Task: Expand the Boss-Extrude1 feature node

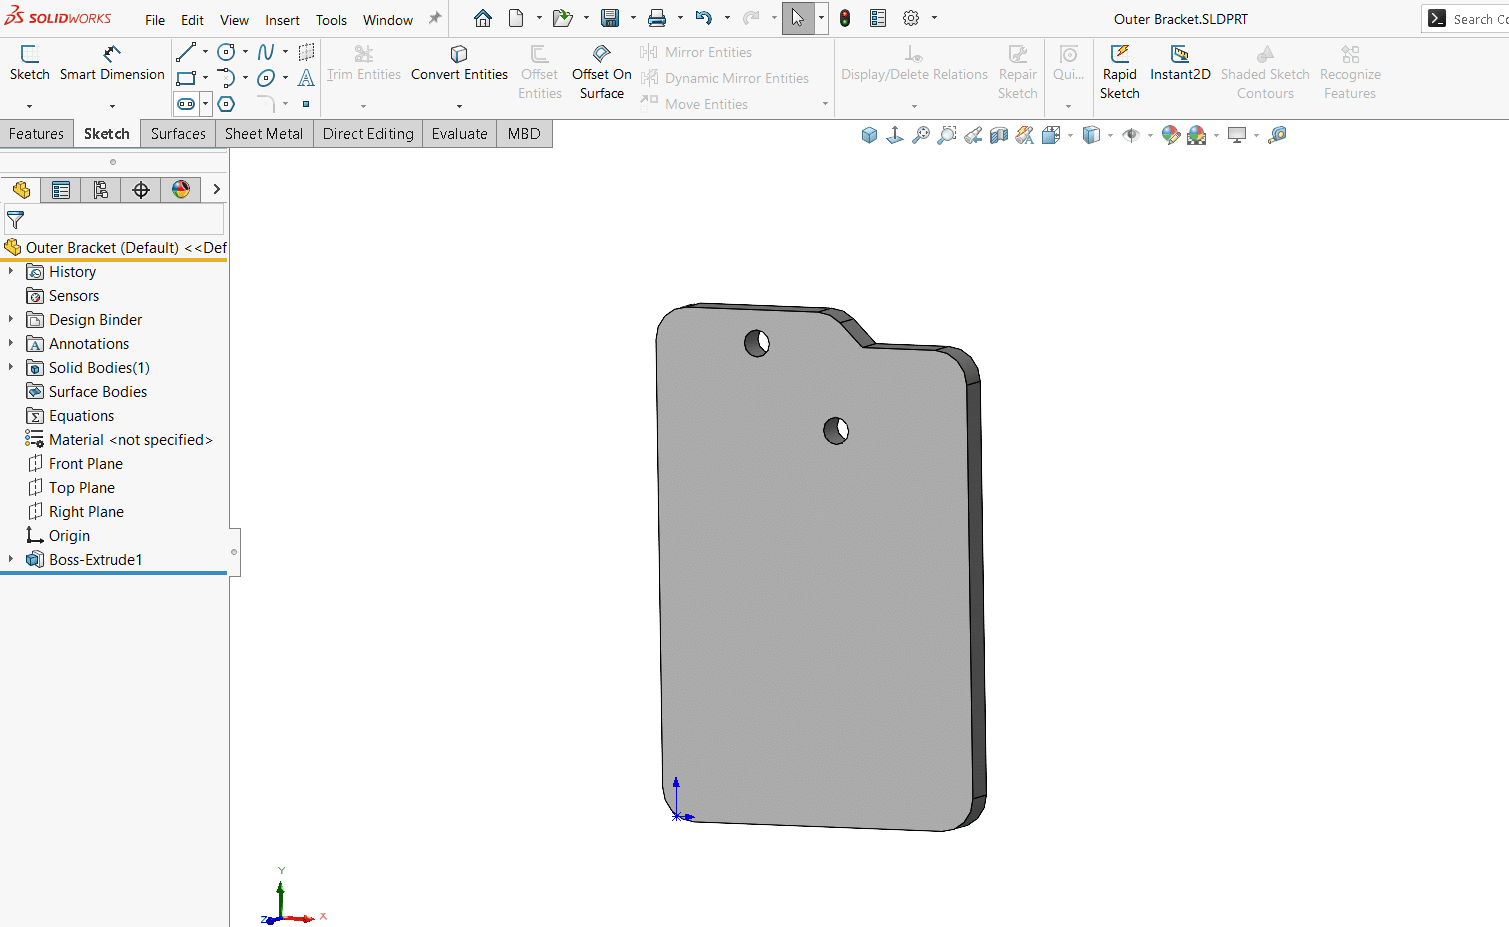Action: [11, 559]
